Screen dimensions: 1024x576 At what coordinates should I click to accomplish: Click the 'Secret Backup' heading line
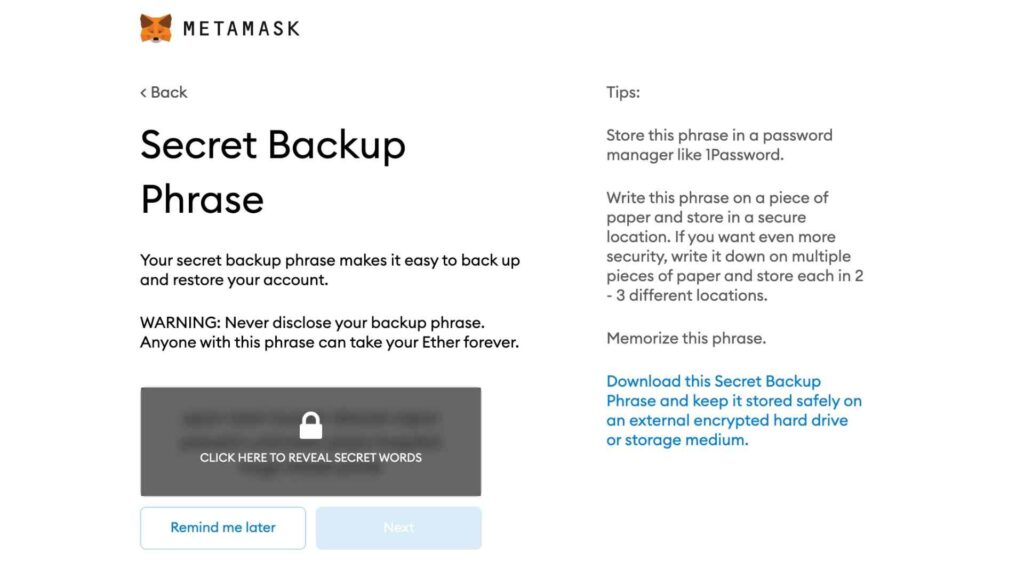click(x=273, y=144)
